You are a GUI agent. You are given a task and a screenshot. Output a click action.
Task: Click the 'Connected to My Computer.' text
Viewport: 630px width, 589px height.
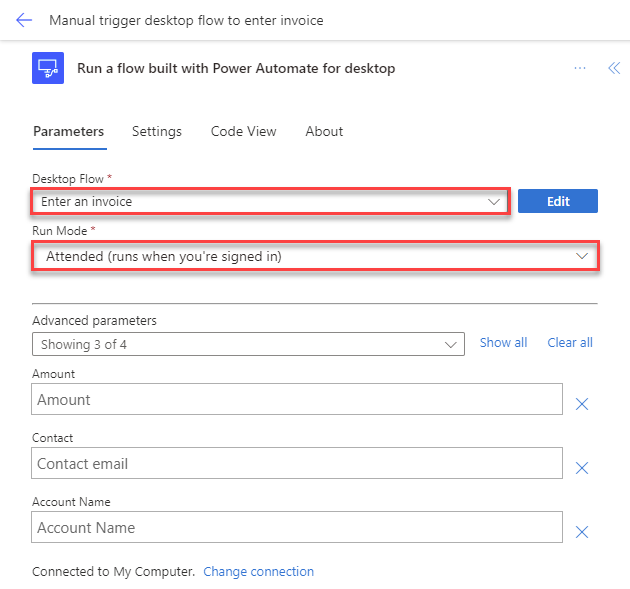[x=114, y=571]
